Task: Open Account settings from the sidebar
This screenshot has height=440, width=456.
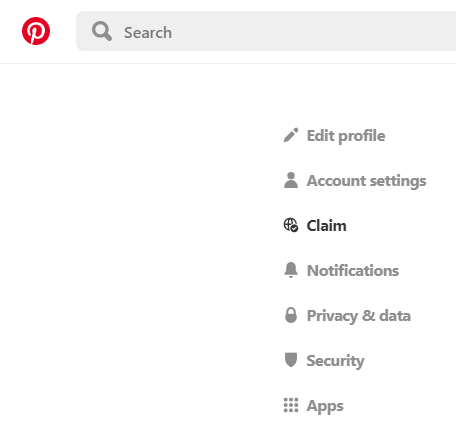Action: [x=366, y=181]
